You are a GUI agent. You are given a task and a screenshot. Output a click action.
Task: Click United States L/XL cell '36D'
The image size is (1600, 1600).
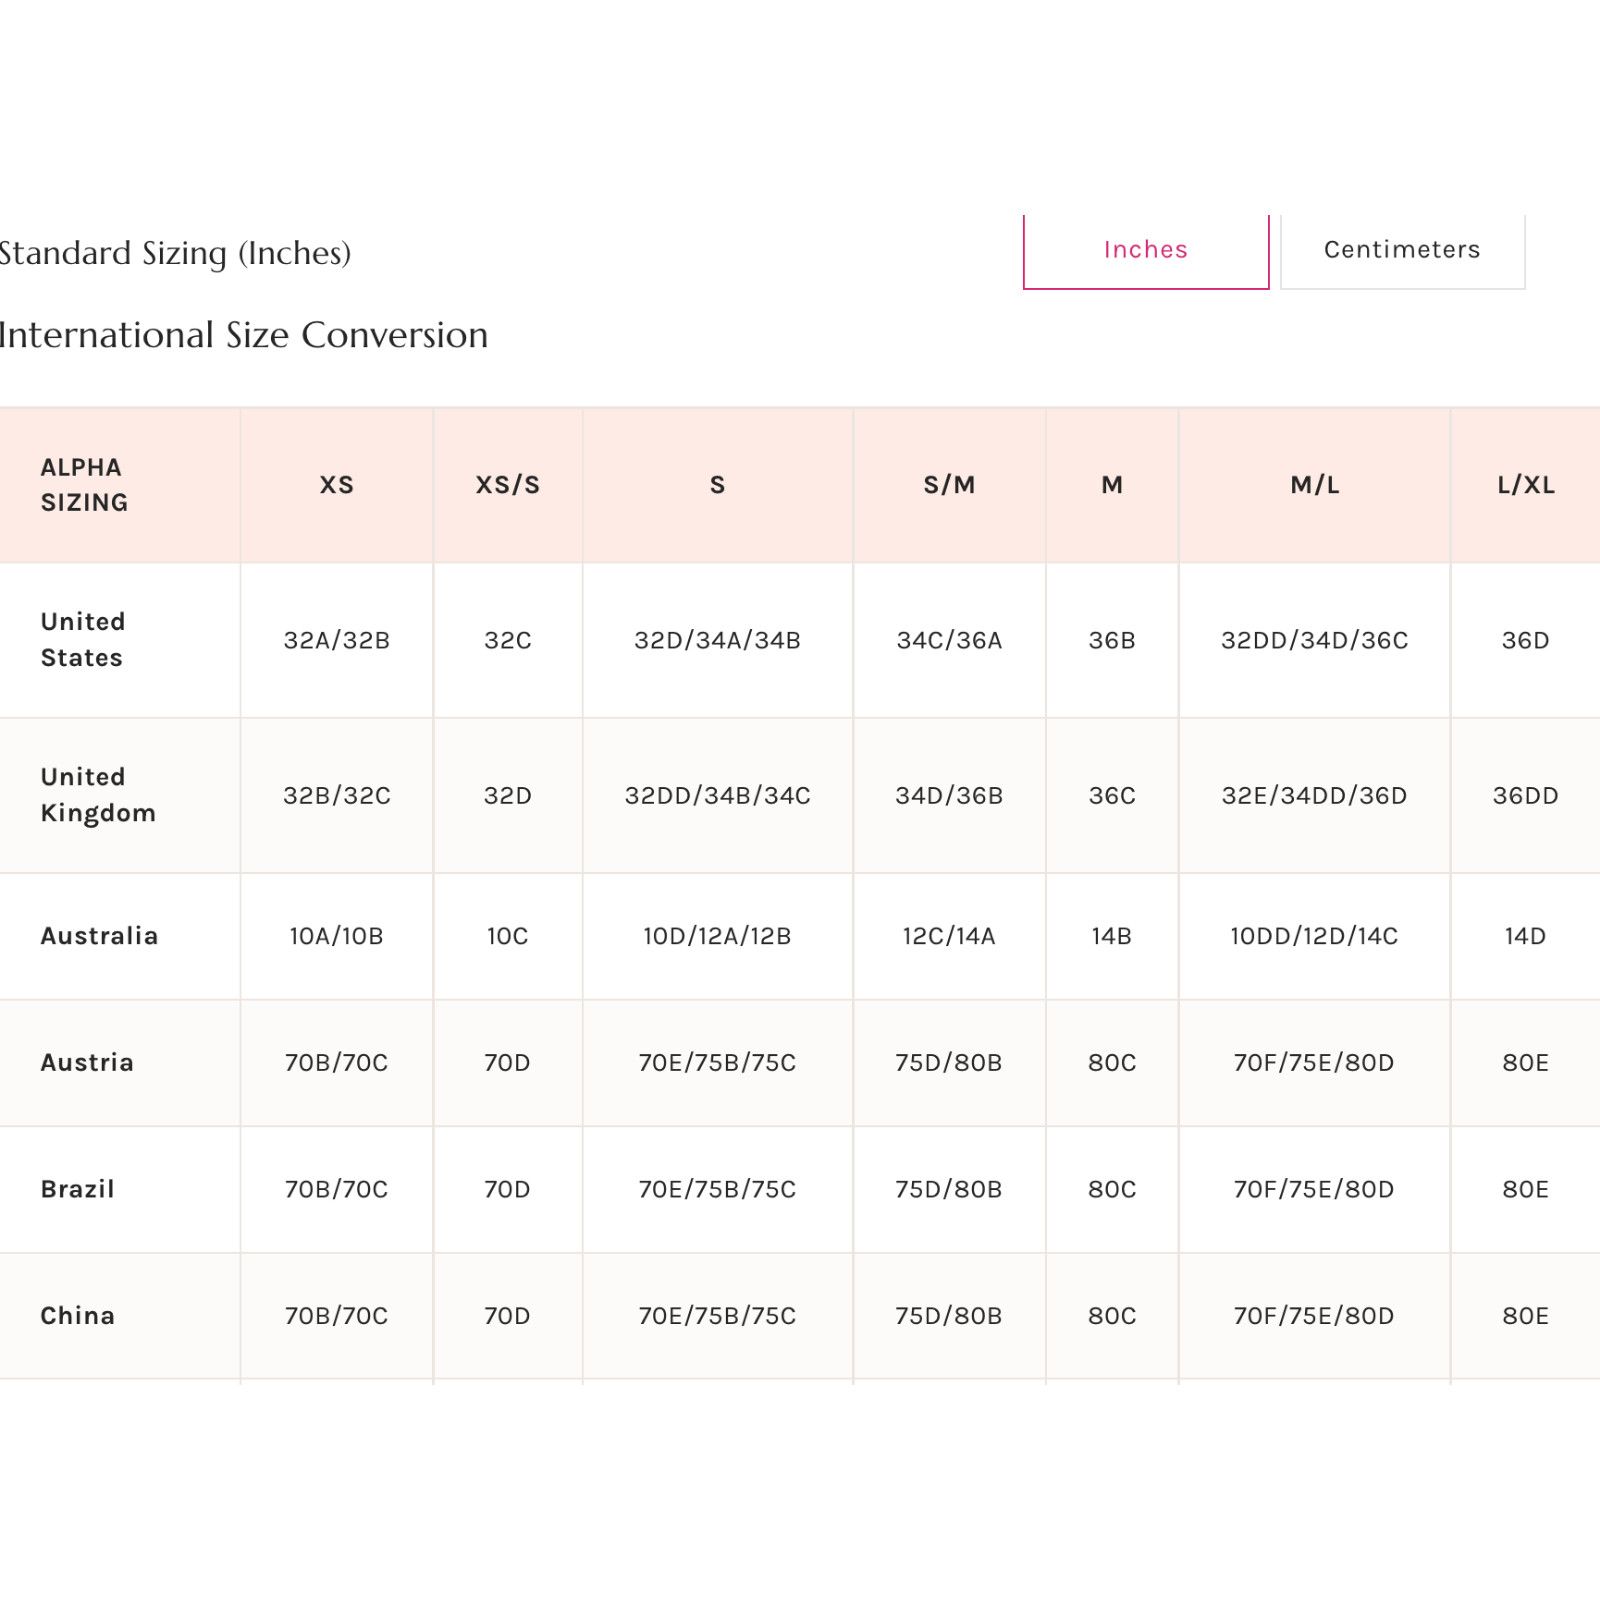(1526, 640)
